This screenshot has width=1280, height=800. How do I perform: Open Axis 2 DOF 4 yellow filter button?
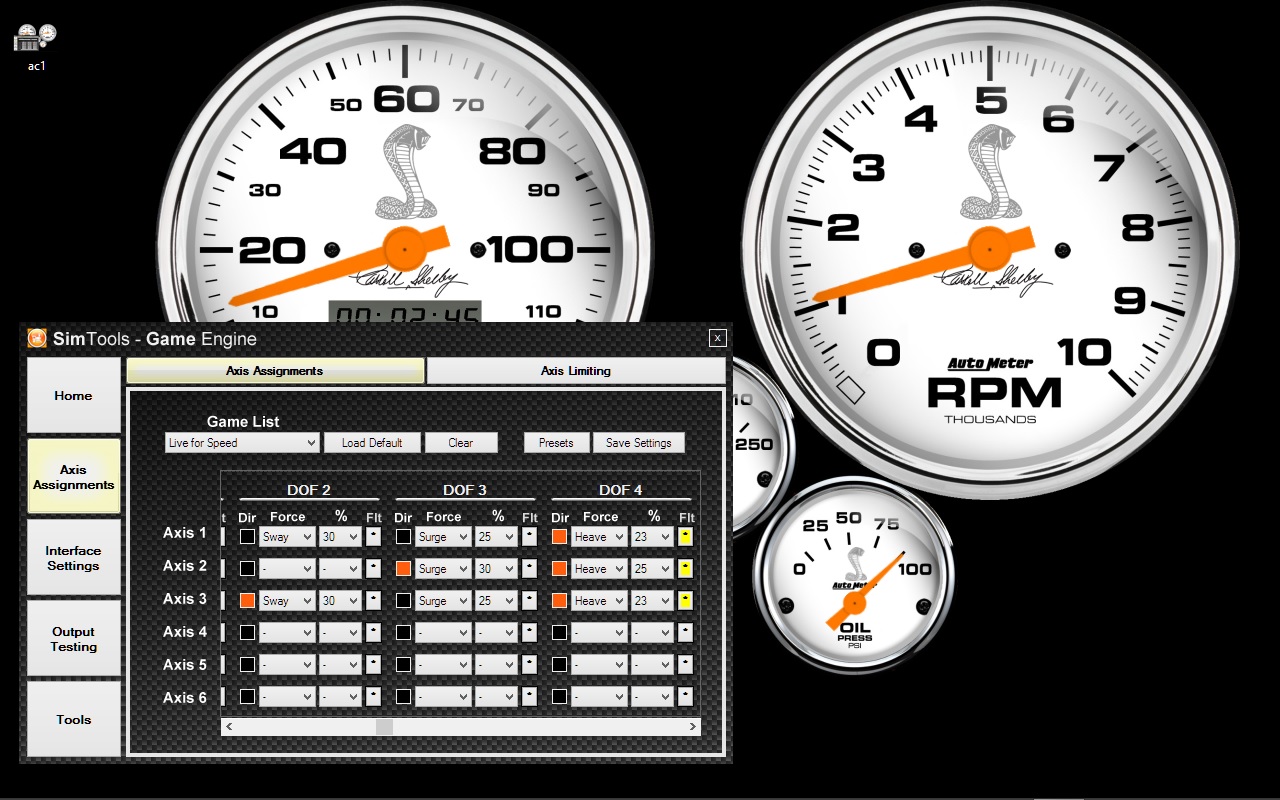click(x=686, y=569)
